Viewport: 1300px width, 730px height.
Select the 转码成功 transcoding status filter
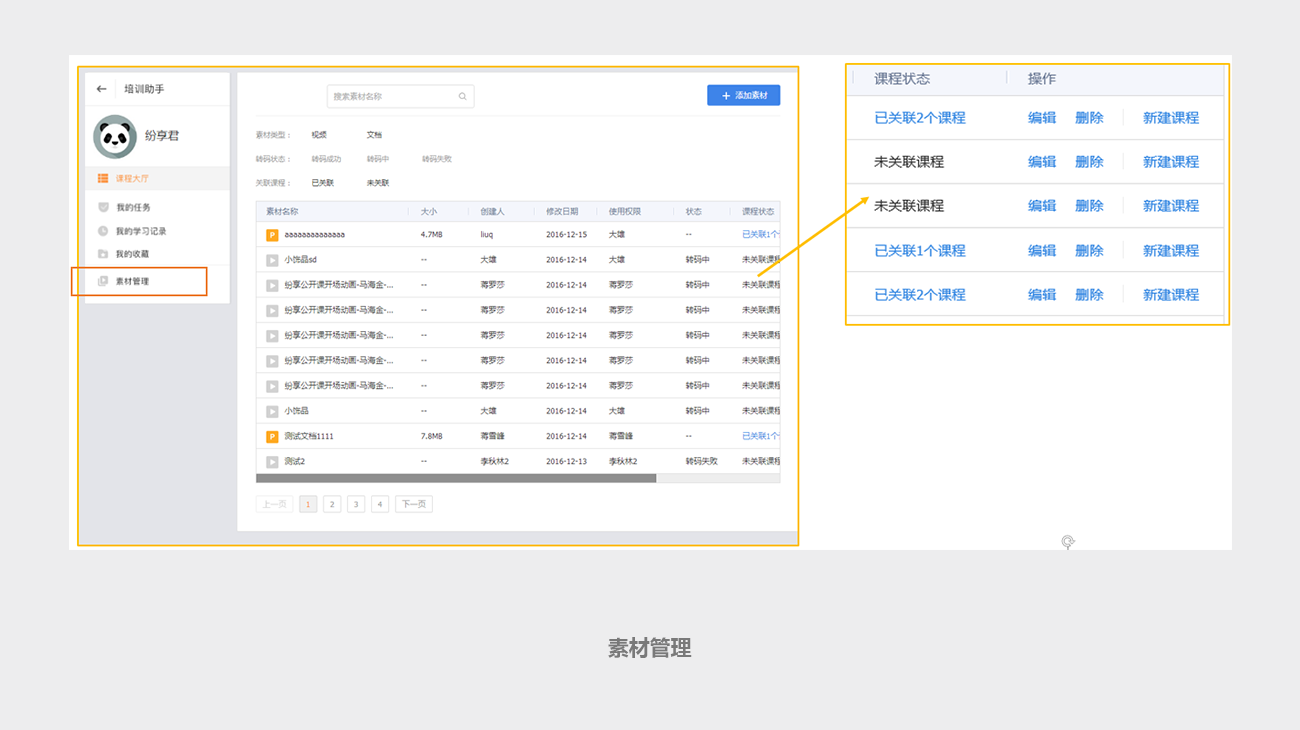[326, 159]
